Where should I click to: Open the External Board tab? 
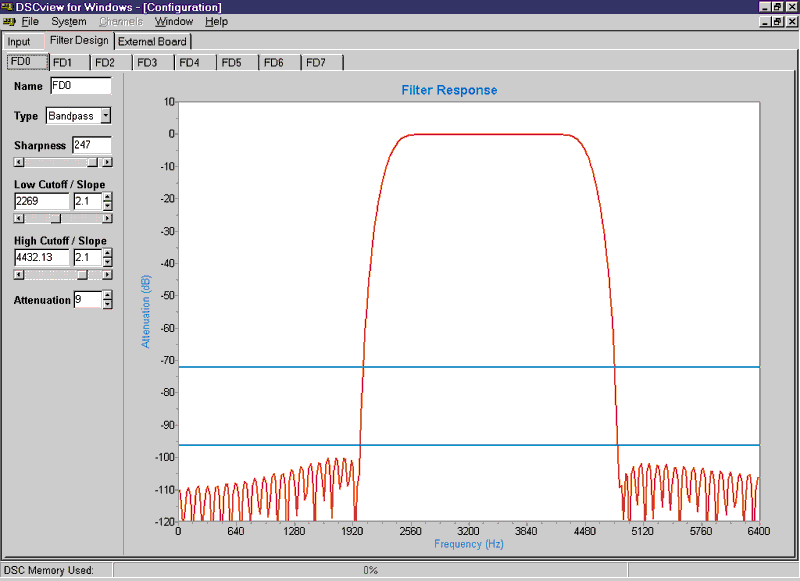[152, 42]
